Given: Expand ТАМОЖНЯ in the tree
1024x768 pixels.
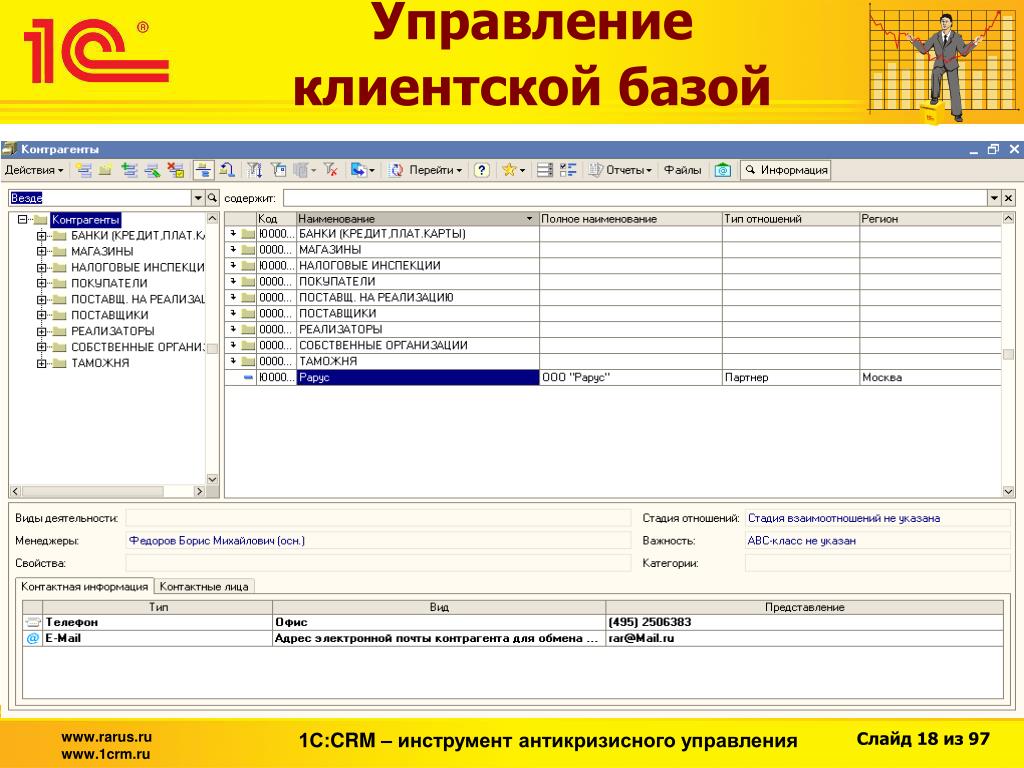Looking at the screenshot, I should tap(42, 363).
